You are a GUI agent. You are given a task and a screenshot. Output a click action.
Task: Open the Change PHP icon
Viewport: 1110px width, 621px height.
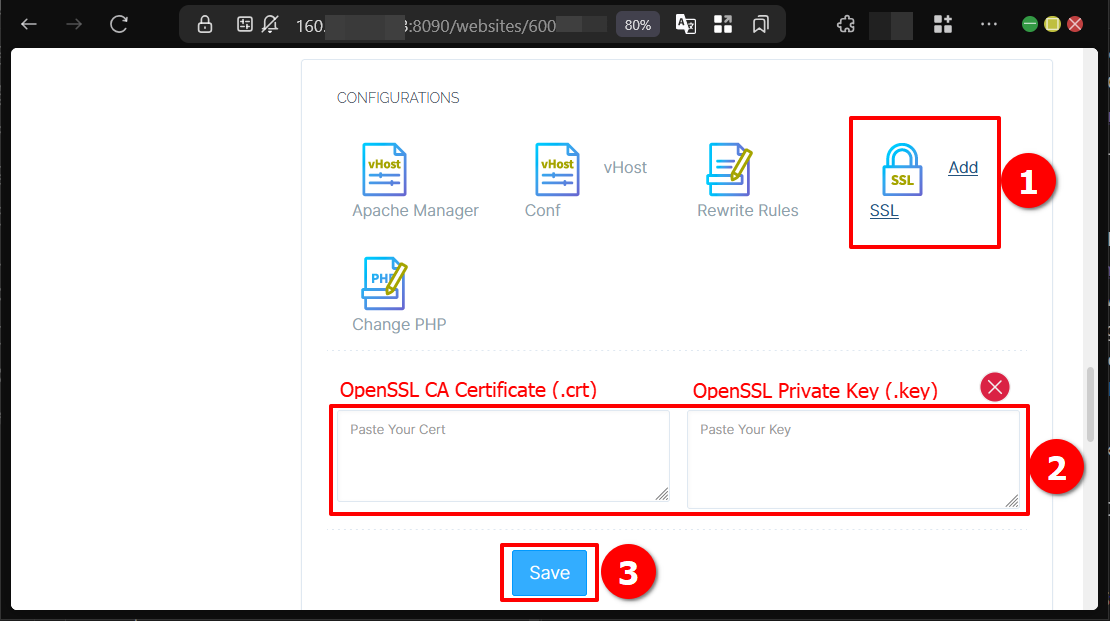click(384, 283)
